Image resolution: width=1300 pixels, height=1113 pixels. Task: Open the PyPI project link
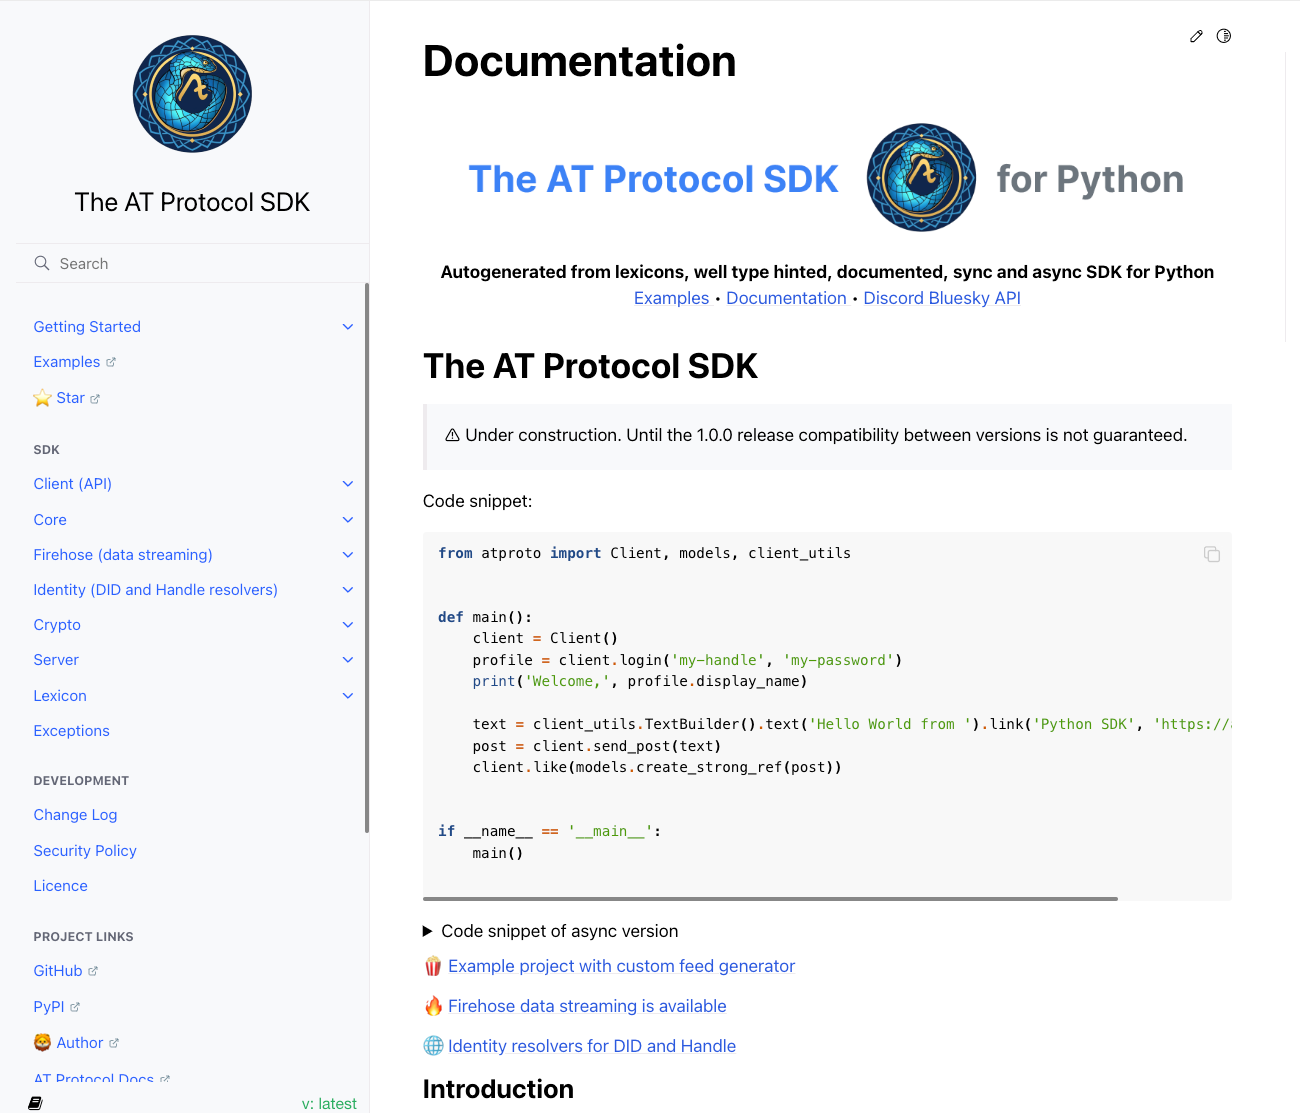coord(49,1007)
